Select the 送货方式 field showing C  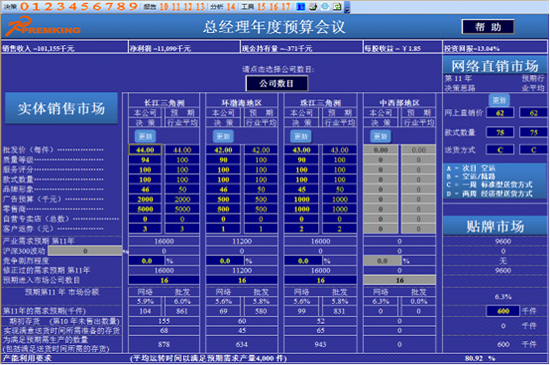[x=500, y=150]
